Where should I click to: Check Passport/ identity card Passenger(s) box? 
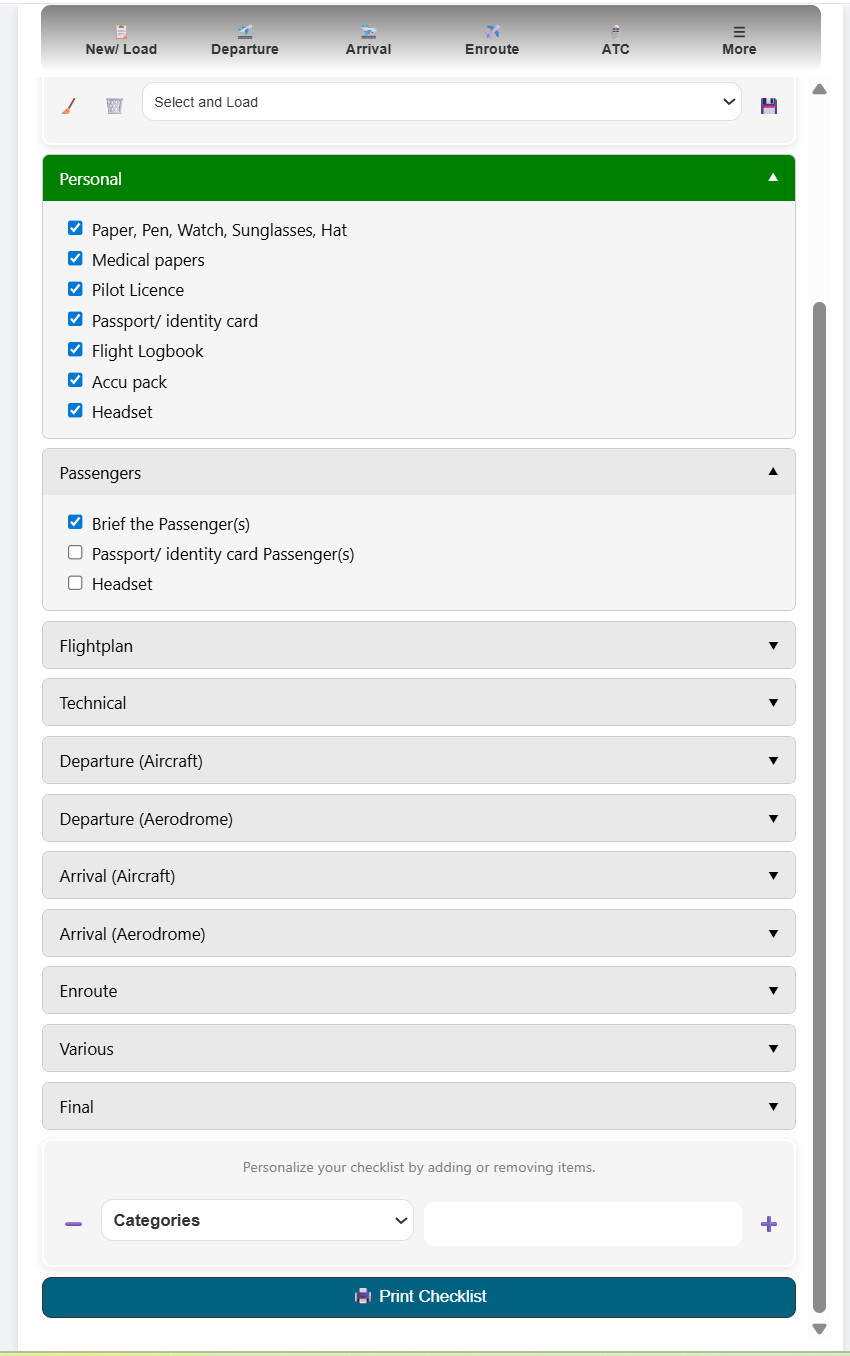click(75, 553)
